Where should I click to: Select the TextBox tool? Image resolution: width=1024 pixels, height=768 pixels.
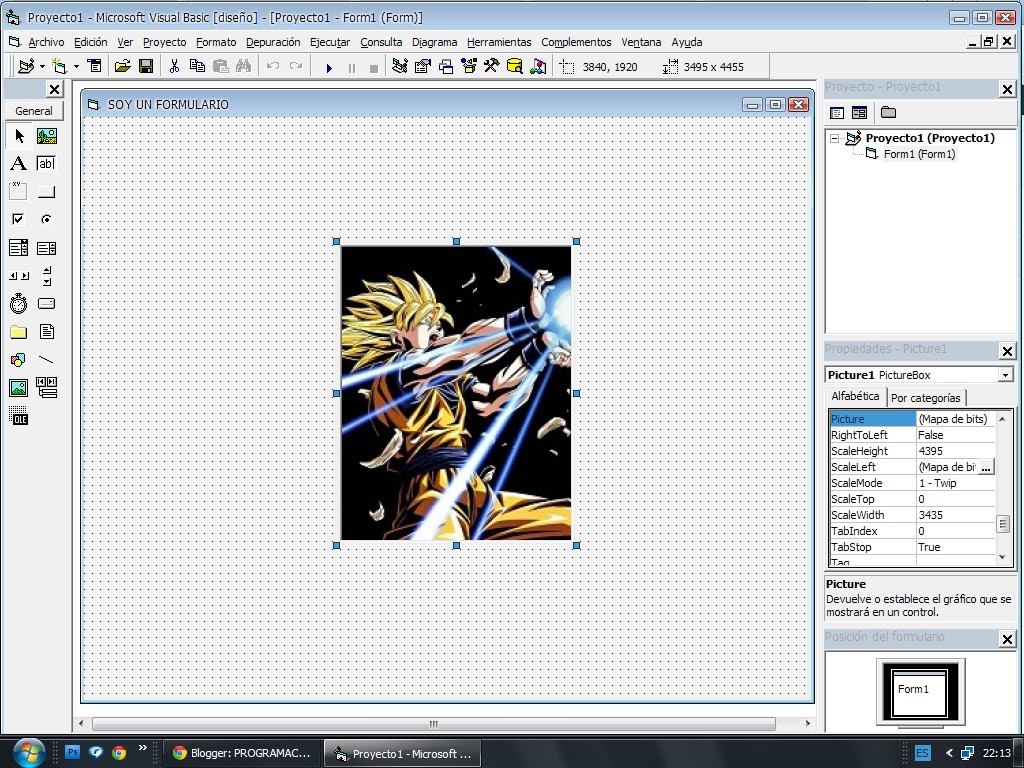[x=46, y=164]
